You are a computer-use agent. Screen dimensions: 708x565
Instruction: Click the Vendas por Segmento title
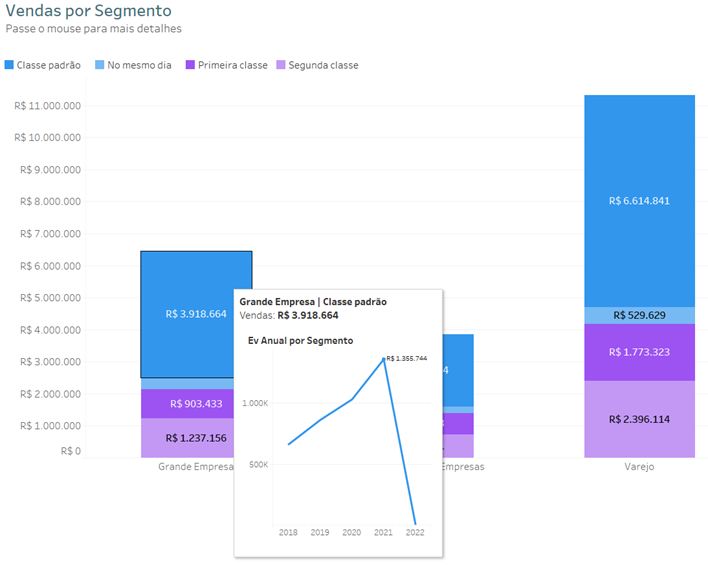[88, 10]
